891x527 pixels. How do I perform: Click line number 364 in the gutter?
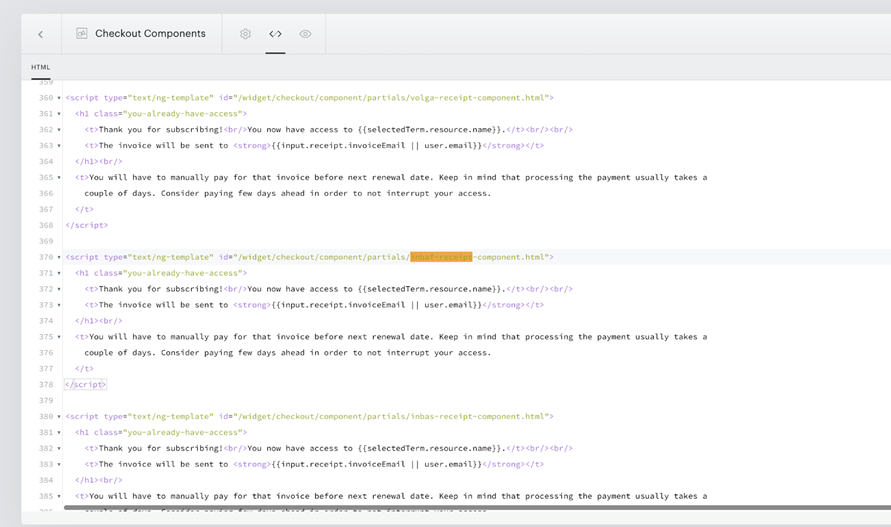(45, 161)
